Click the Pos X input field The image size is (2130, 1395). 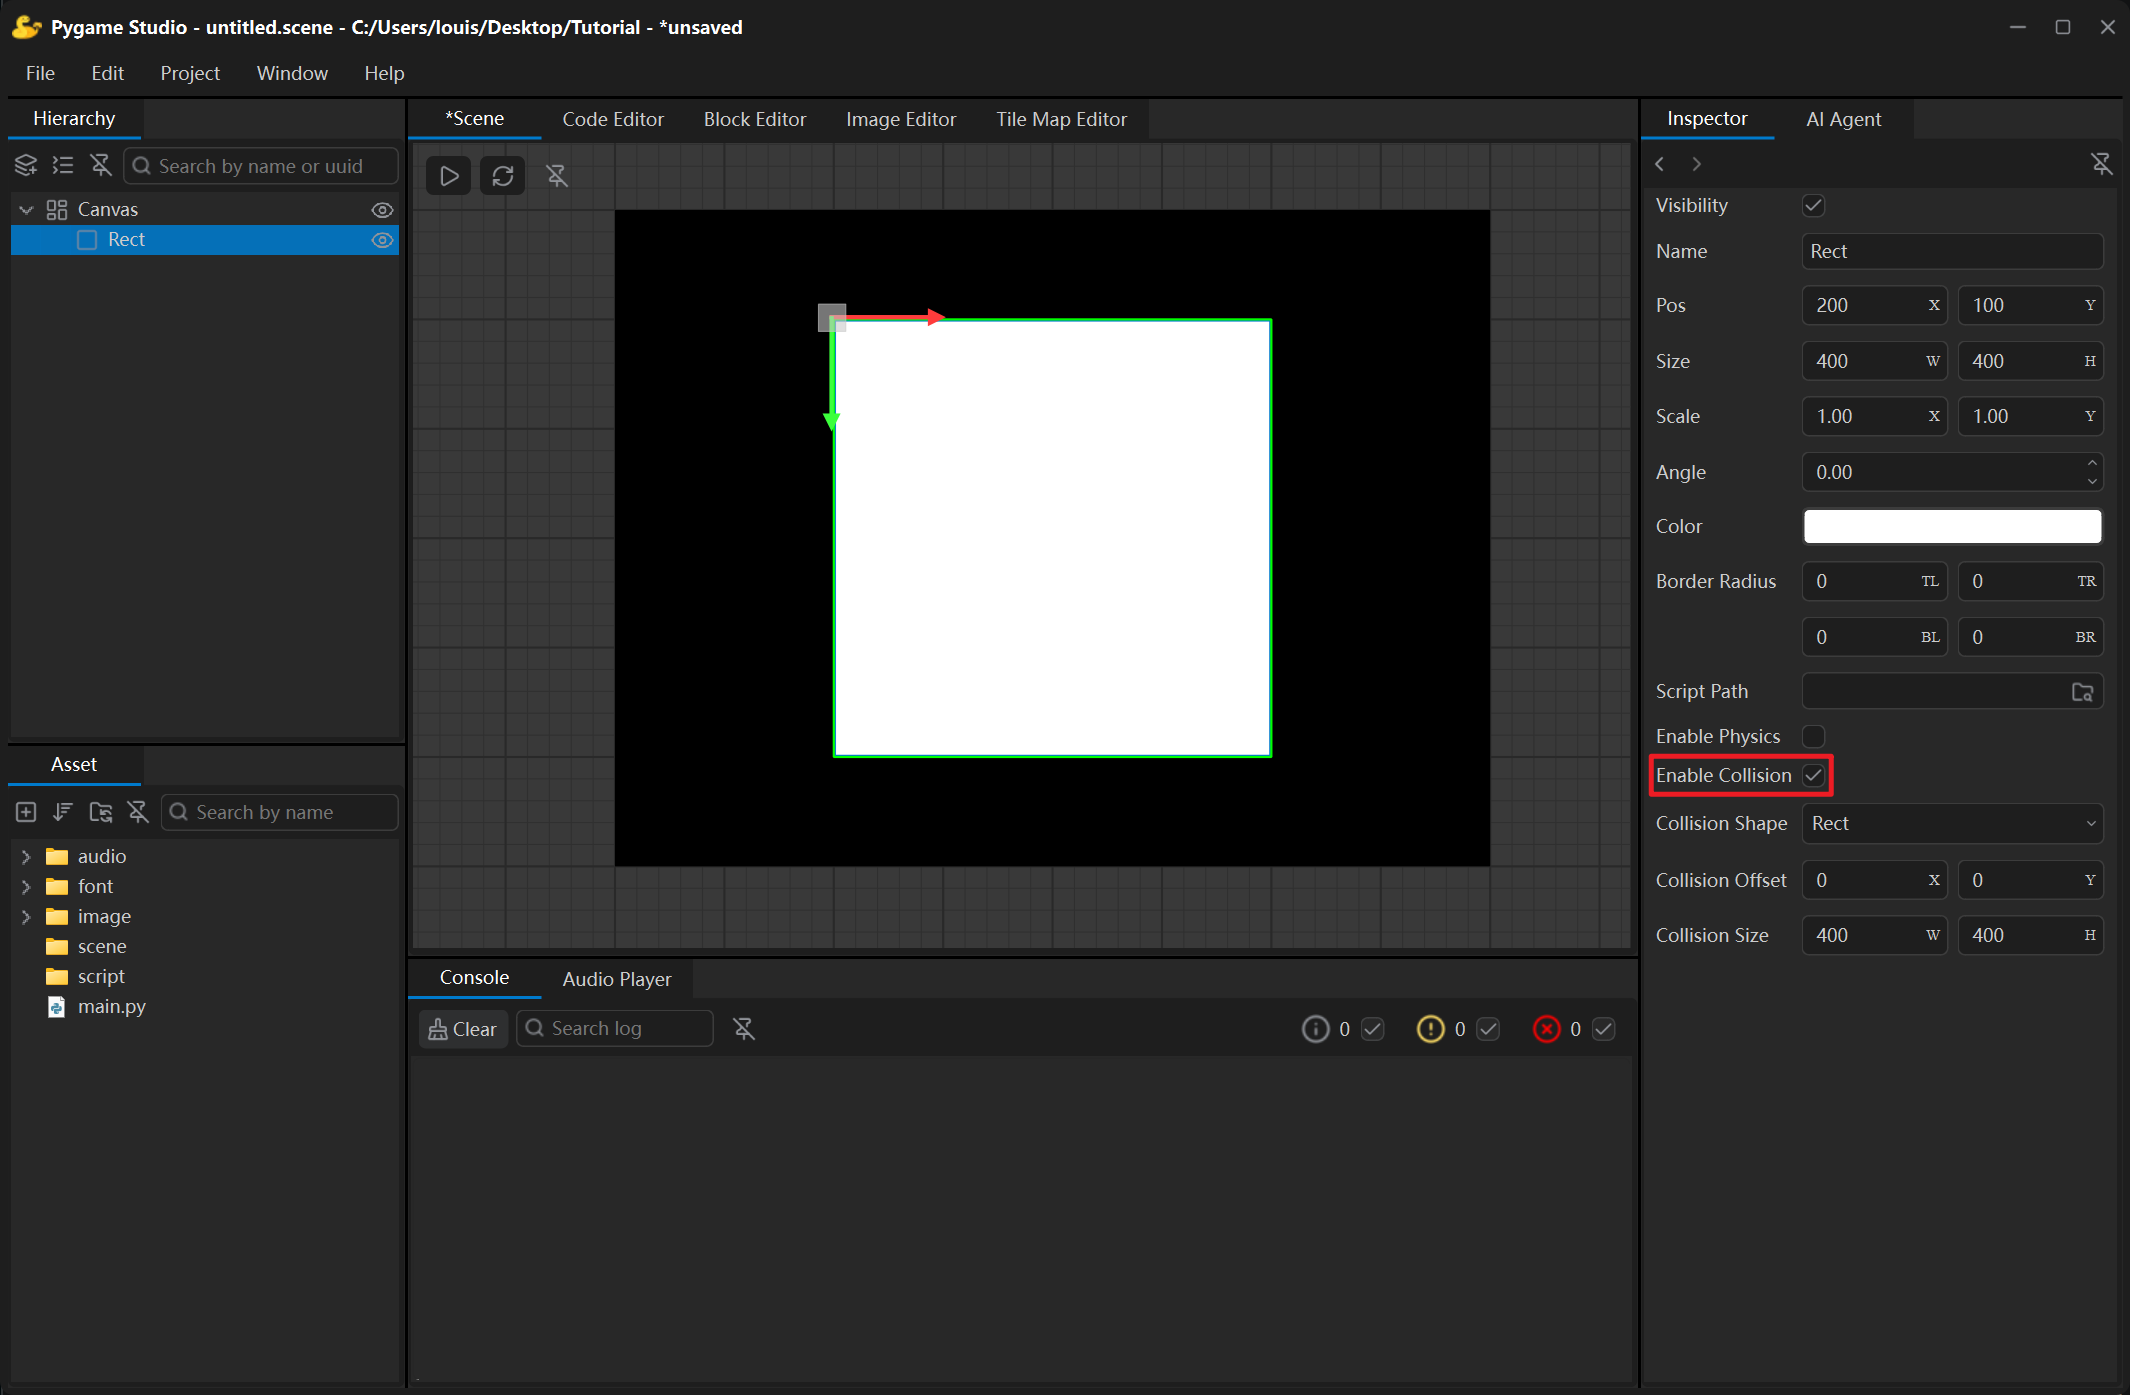coord(1874,305)
